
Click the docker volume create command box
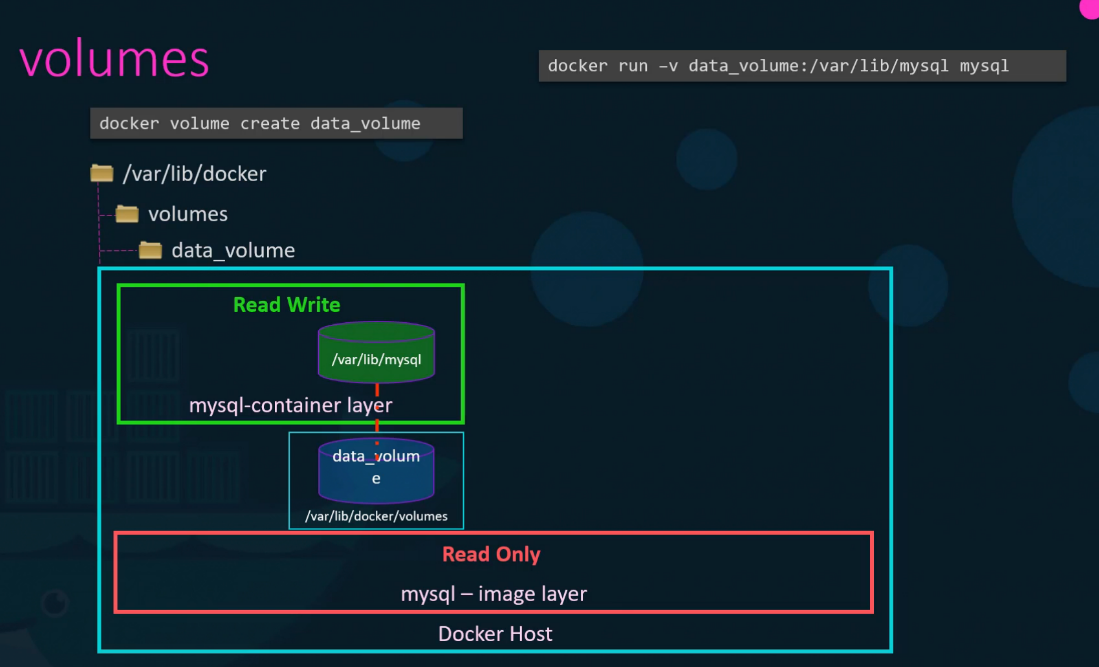pos(276,122)
